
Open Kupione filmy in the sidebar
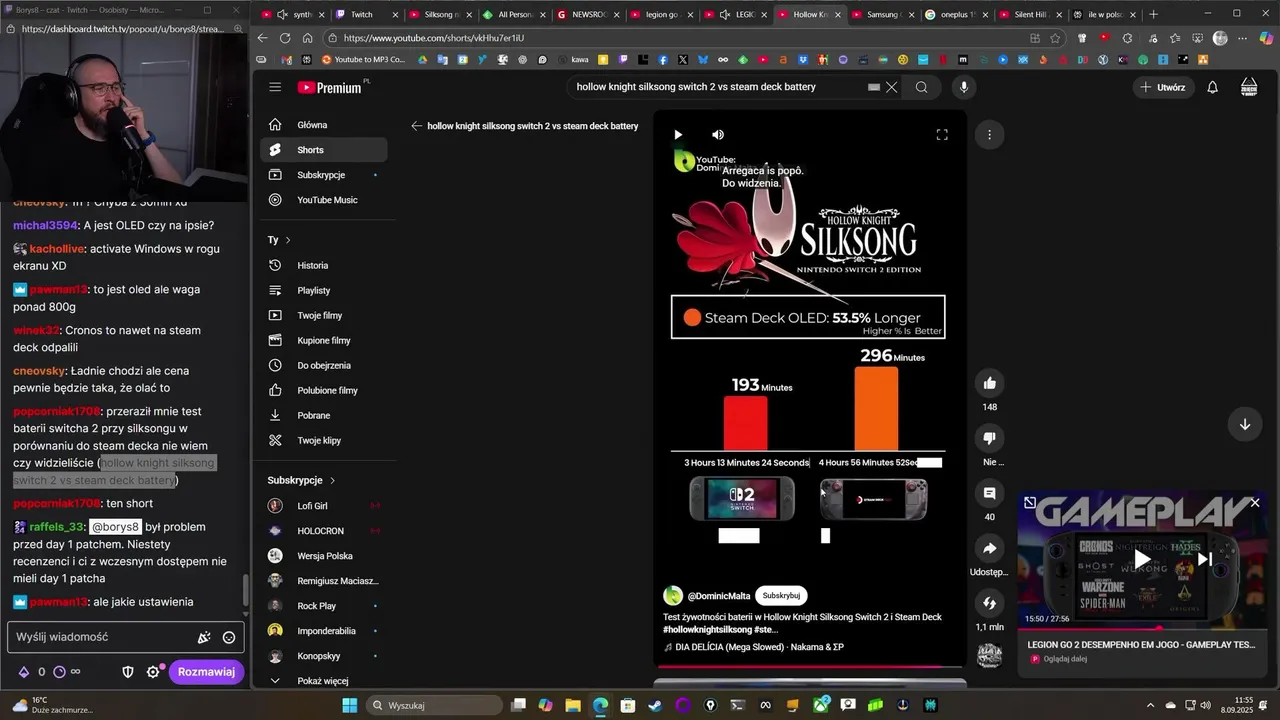coord(323,340)
